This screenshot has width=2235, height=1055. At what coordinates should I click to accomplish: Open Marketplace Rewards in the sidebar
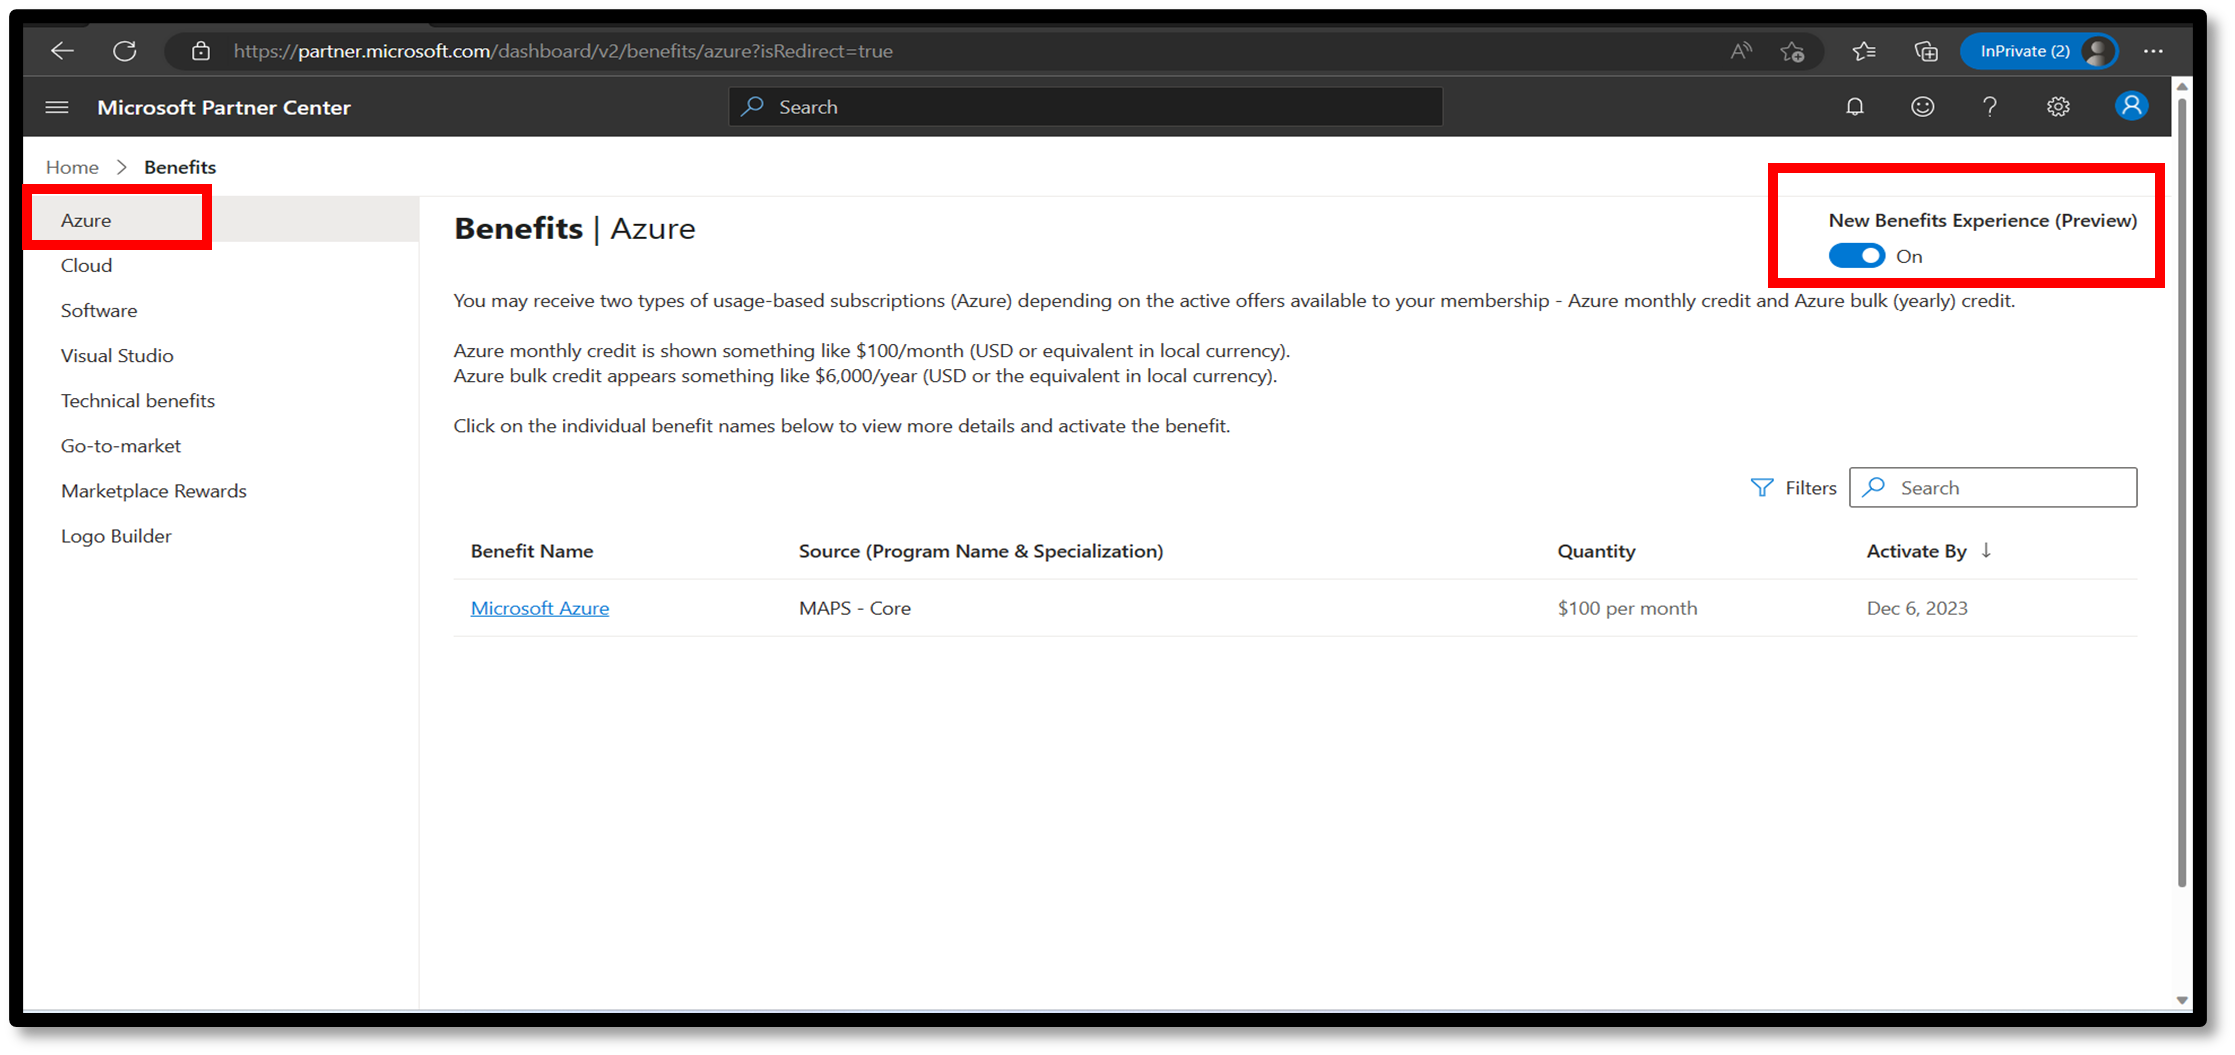(x=153, y=491)
